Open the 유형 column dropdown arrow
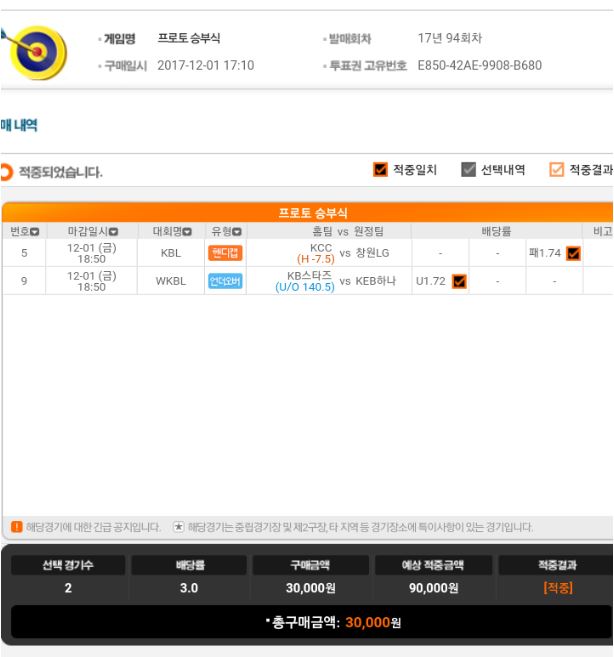 (237, 232)
